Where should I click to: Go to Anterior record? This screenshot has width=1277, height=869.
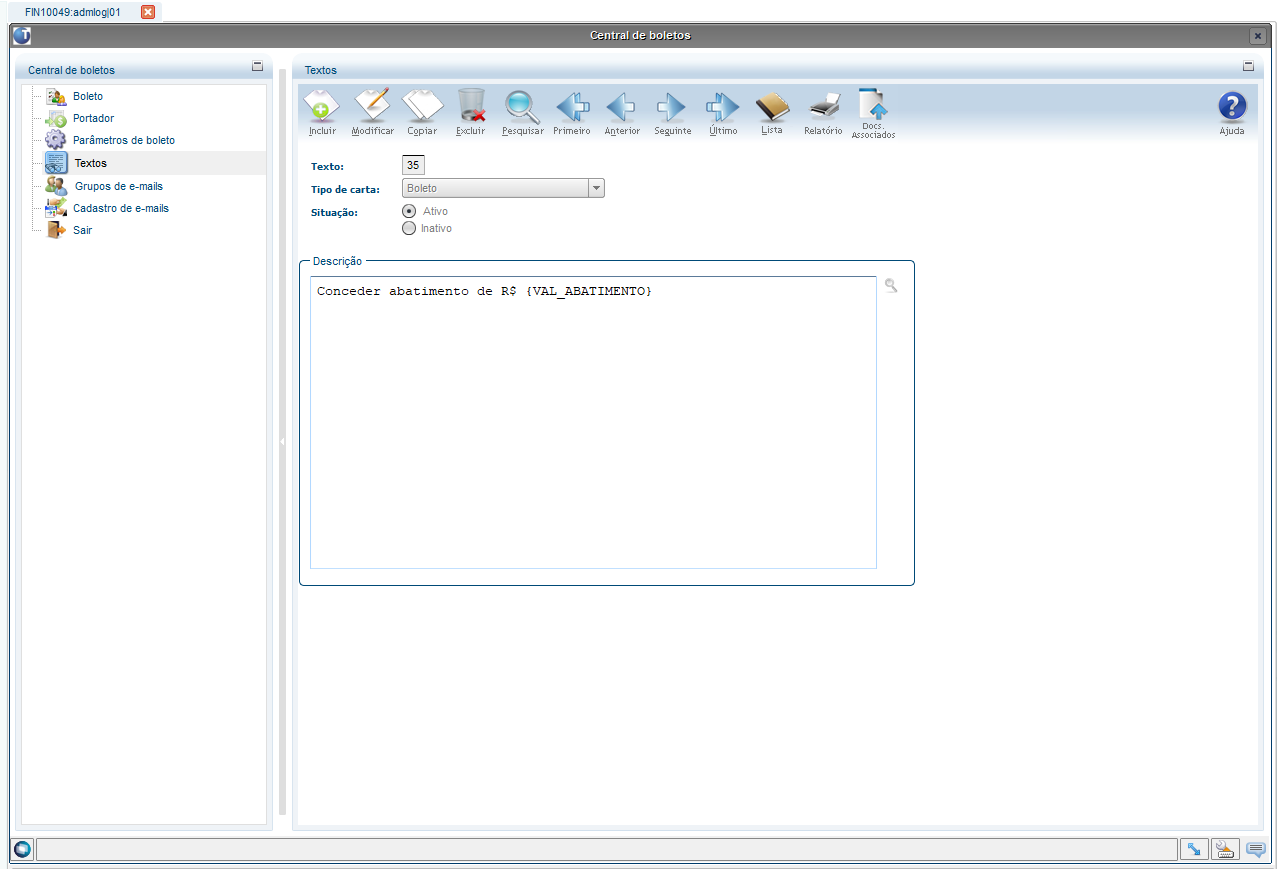click(622, 106)
